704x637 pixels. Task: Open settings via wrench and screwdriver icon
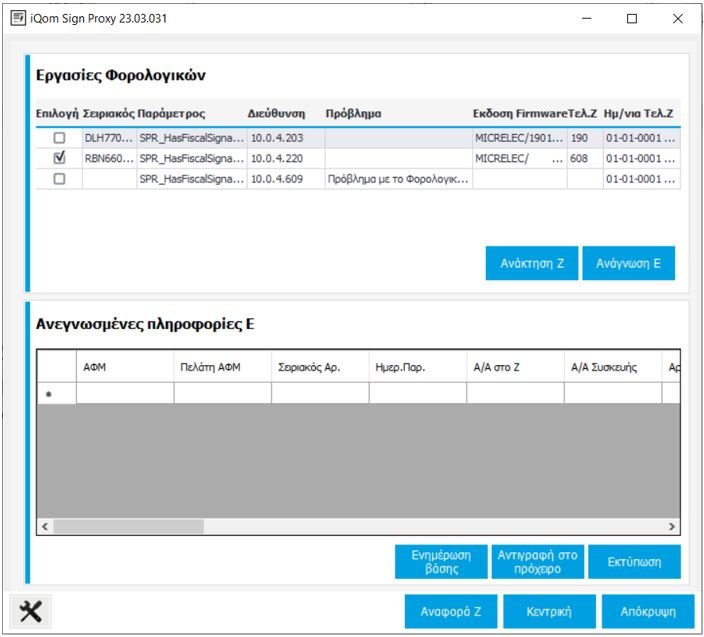click(x=31, y=613)
